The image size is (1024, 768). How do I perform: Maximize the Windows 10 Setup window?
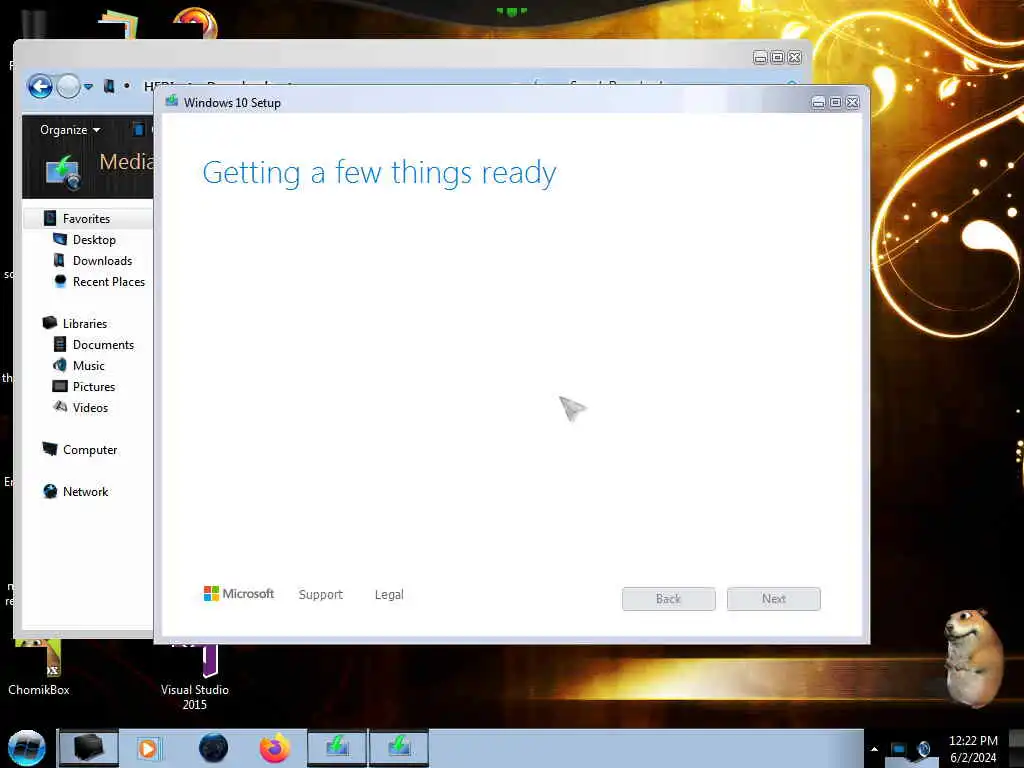835,103
